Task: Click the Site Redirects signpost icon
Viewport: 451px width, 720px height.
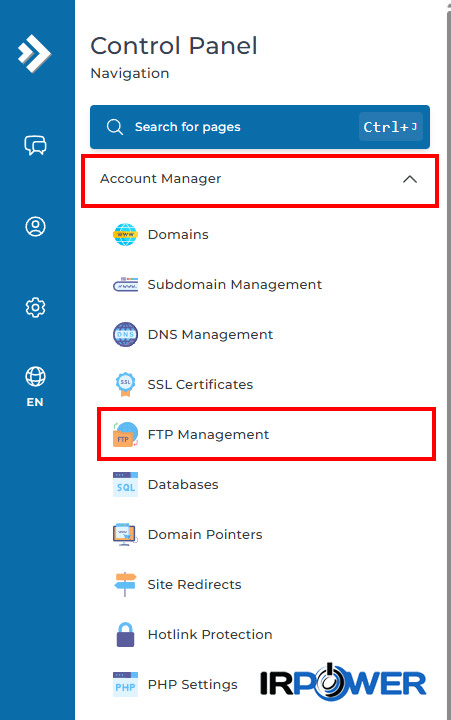Action: click(x=125, y=585)
